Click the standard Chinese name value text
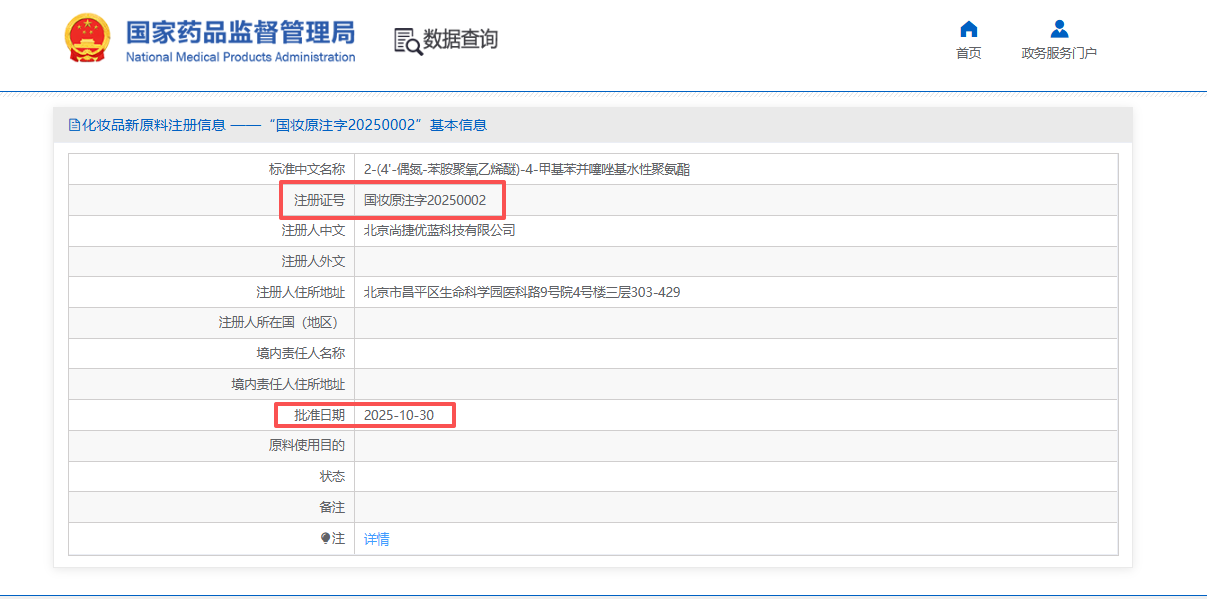The width and height of the screenshot is (1207, 599). 526,169
